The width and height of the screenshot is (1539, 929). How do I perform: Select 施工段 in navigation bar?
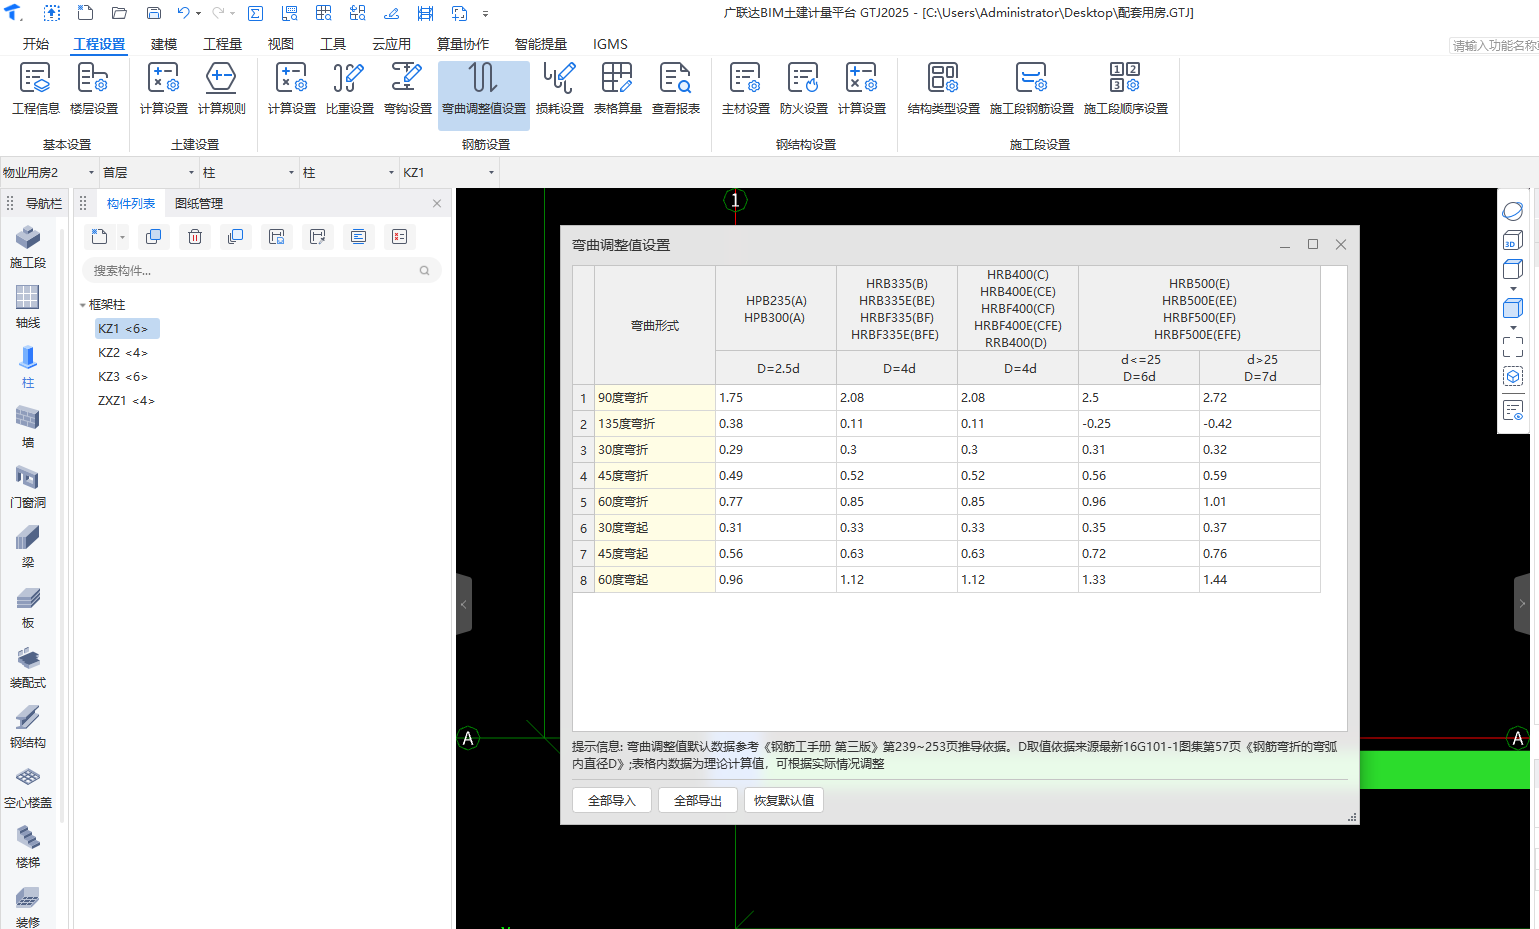coord(28,247)
